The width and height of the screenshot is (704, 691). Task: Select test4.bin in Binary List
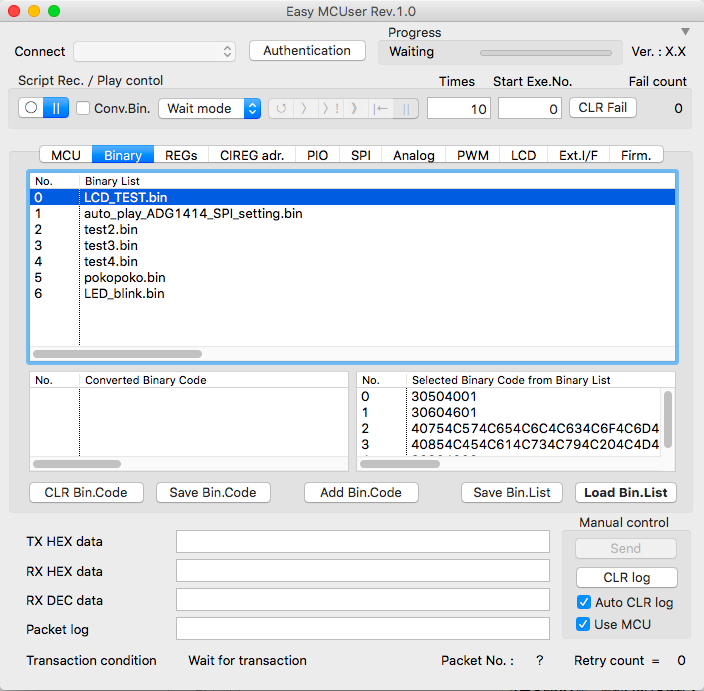[x=352, y=261]
